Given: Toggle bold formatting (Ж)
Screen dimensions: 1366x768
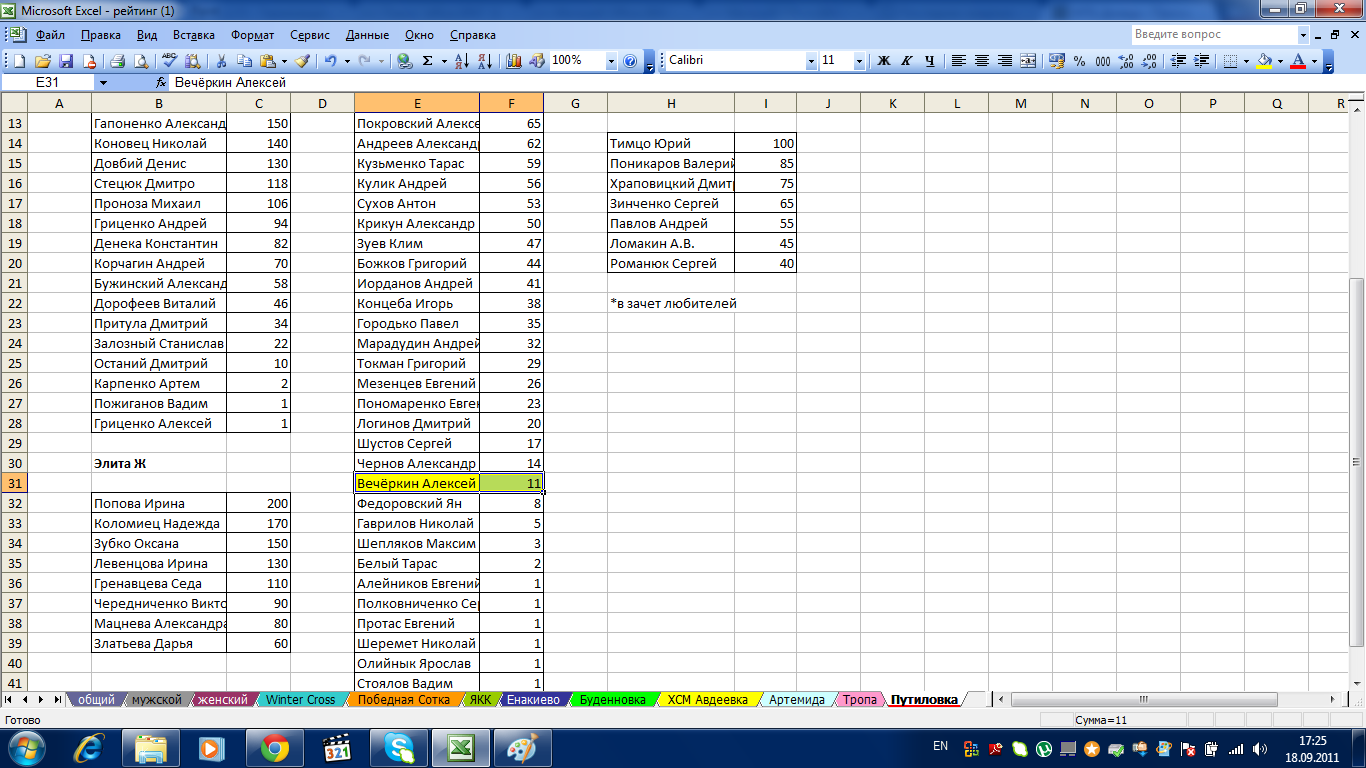Looking at the screenshot, I should (884, 61).
